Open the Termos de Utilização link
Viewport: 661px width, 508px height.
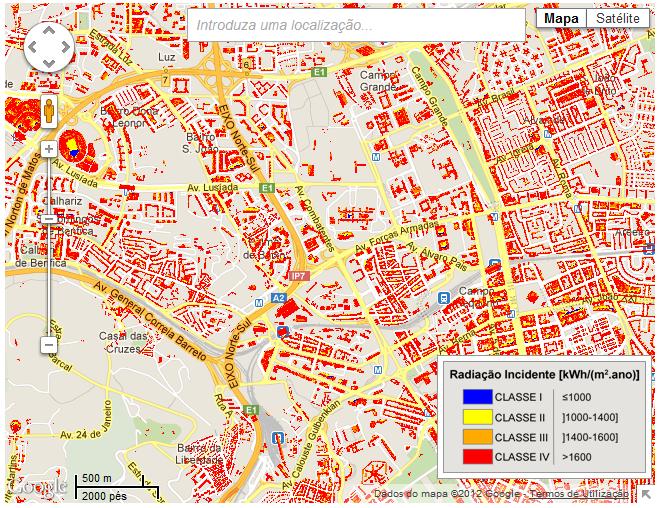click(578, 494)
